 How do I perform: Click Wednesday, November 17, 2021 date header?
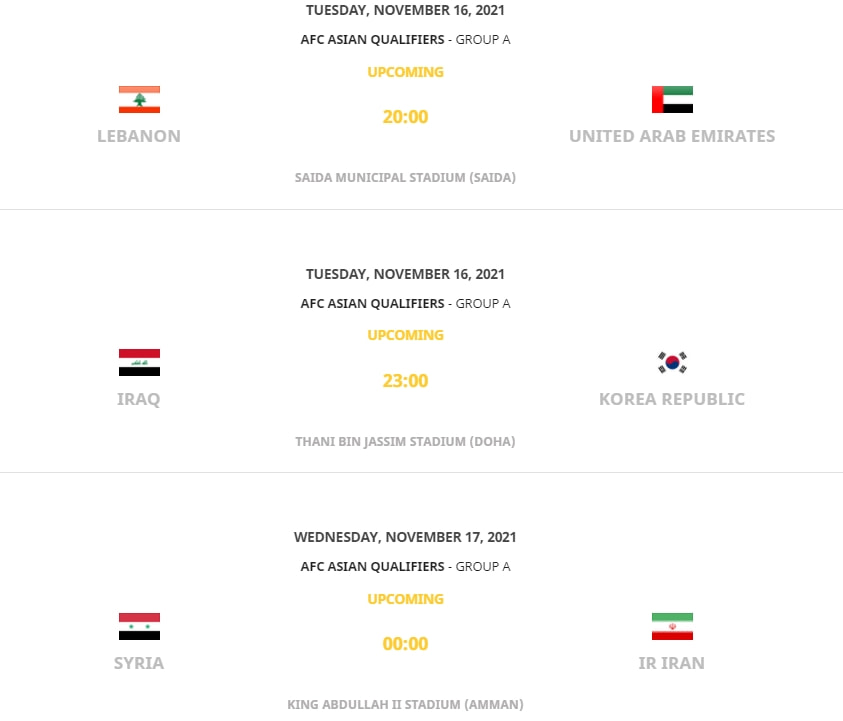(x=405, y=537)
